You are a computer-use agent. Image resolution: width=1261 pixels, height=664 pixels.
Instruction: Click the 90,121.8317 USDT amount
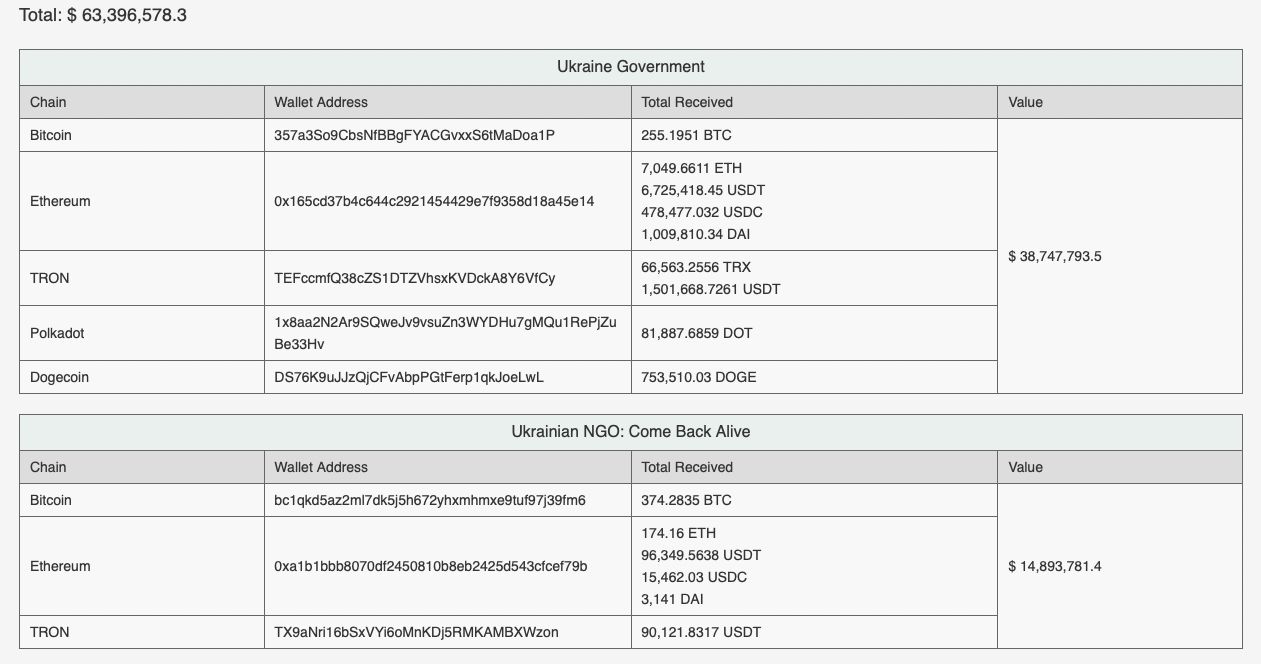coord(707,632)
